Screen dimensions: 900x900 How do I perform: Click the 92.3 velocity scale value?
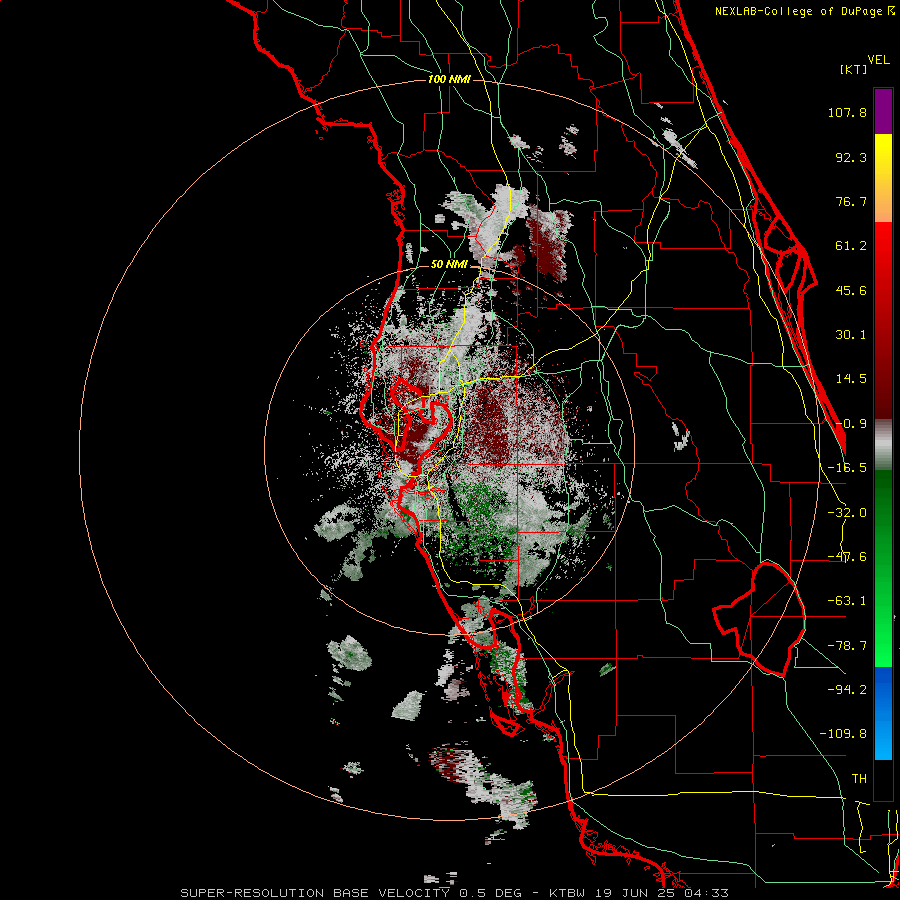coord(851,157)
